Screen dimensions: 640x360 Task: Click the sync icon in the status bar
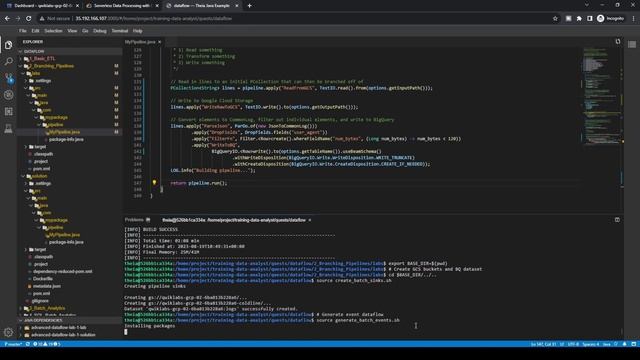(28, 344)
